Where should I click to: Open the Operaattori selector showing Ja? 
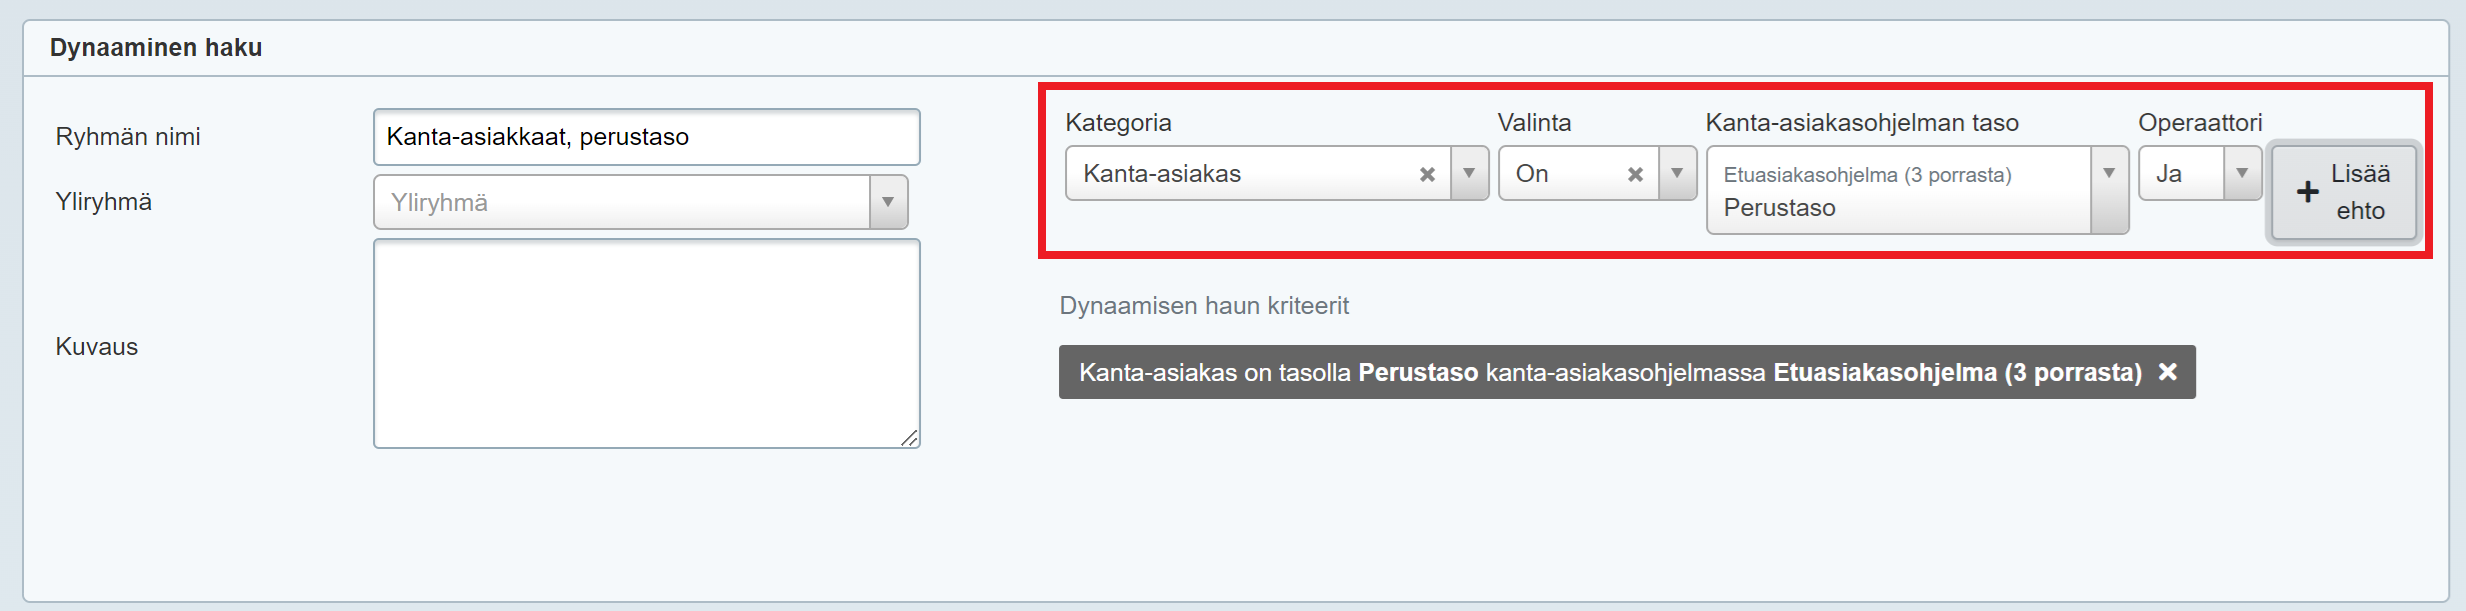point(2180,174)
